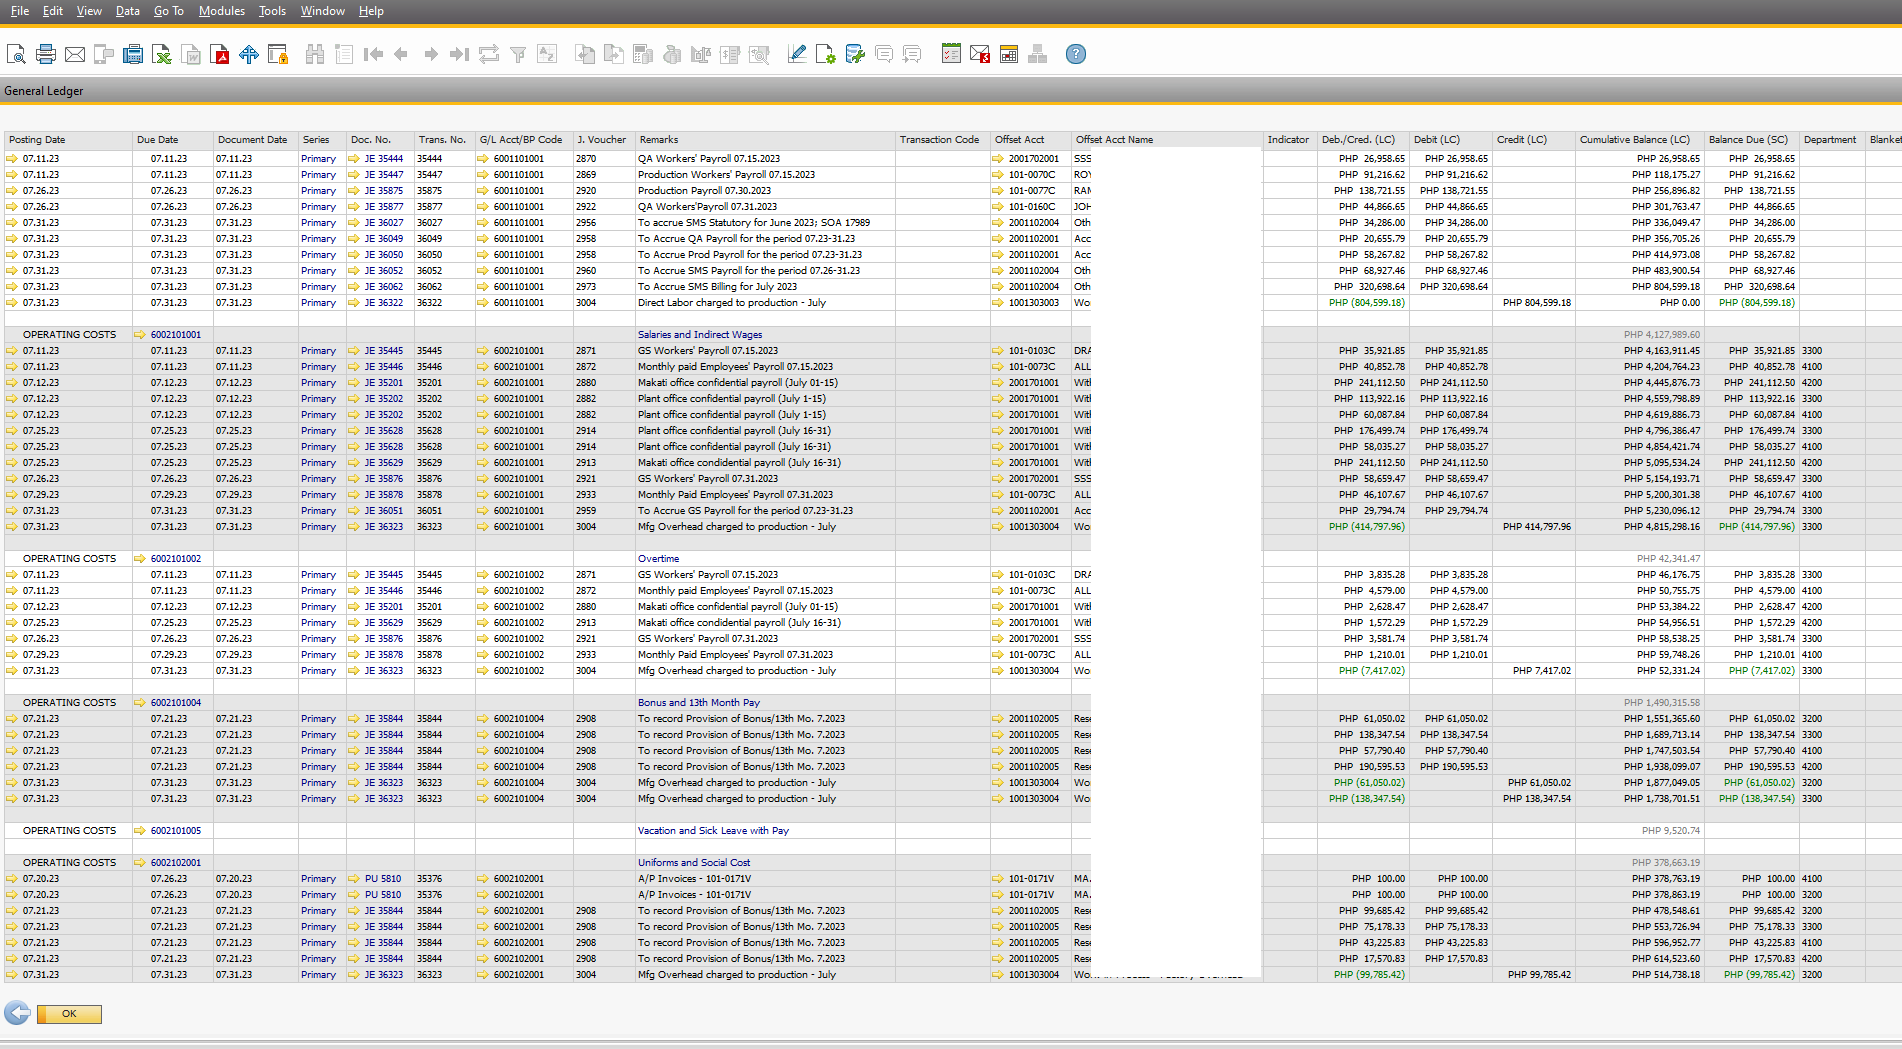Click the General Ledger window title bar
Screen dimensions: 1902x1049
pyautogui.click(x=951, y=90)
